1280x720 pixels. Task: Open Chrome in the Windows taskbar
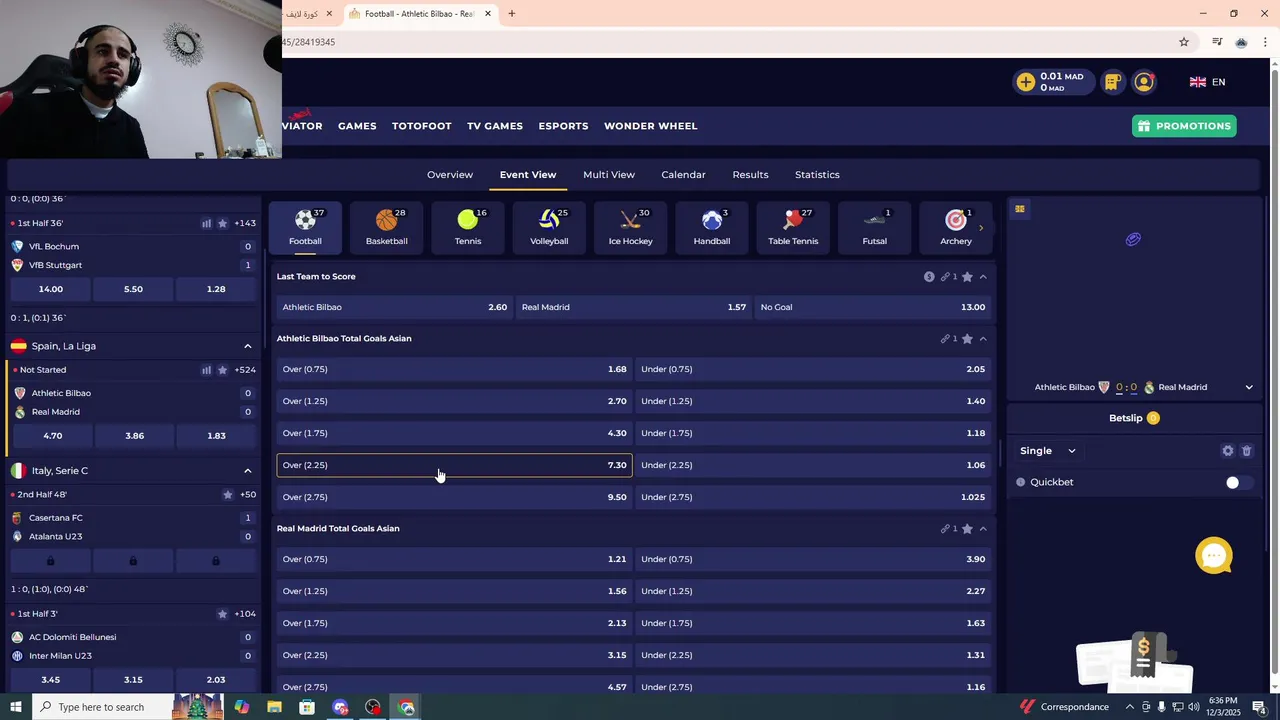coord(406,707)
